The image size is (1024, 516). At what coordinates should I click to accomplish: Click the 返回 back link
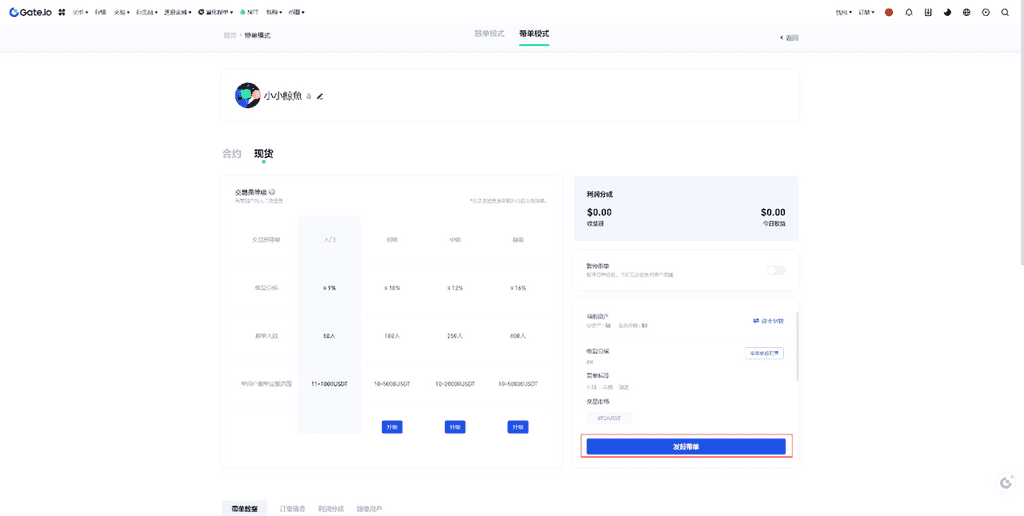789,37
